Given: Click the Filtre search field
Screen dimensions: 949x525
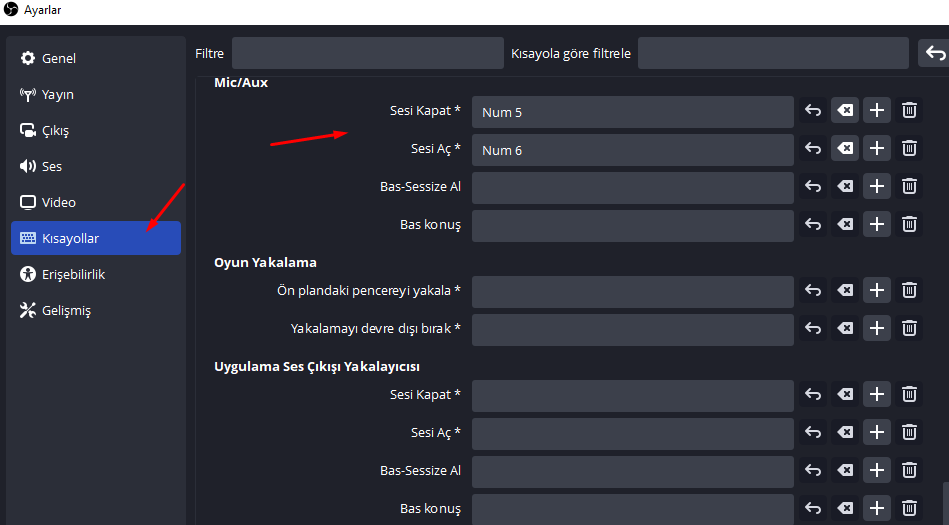Looking at the screenshot, I should (367, 53).
